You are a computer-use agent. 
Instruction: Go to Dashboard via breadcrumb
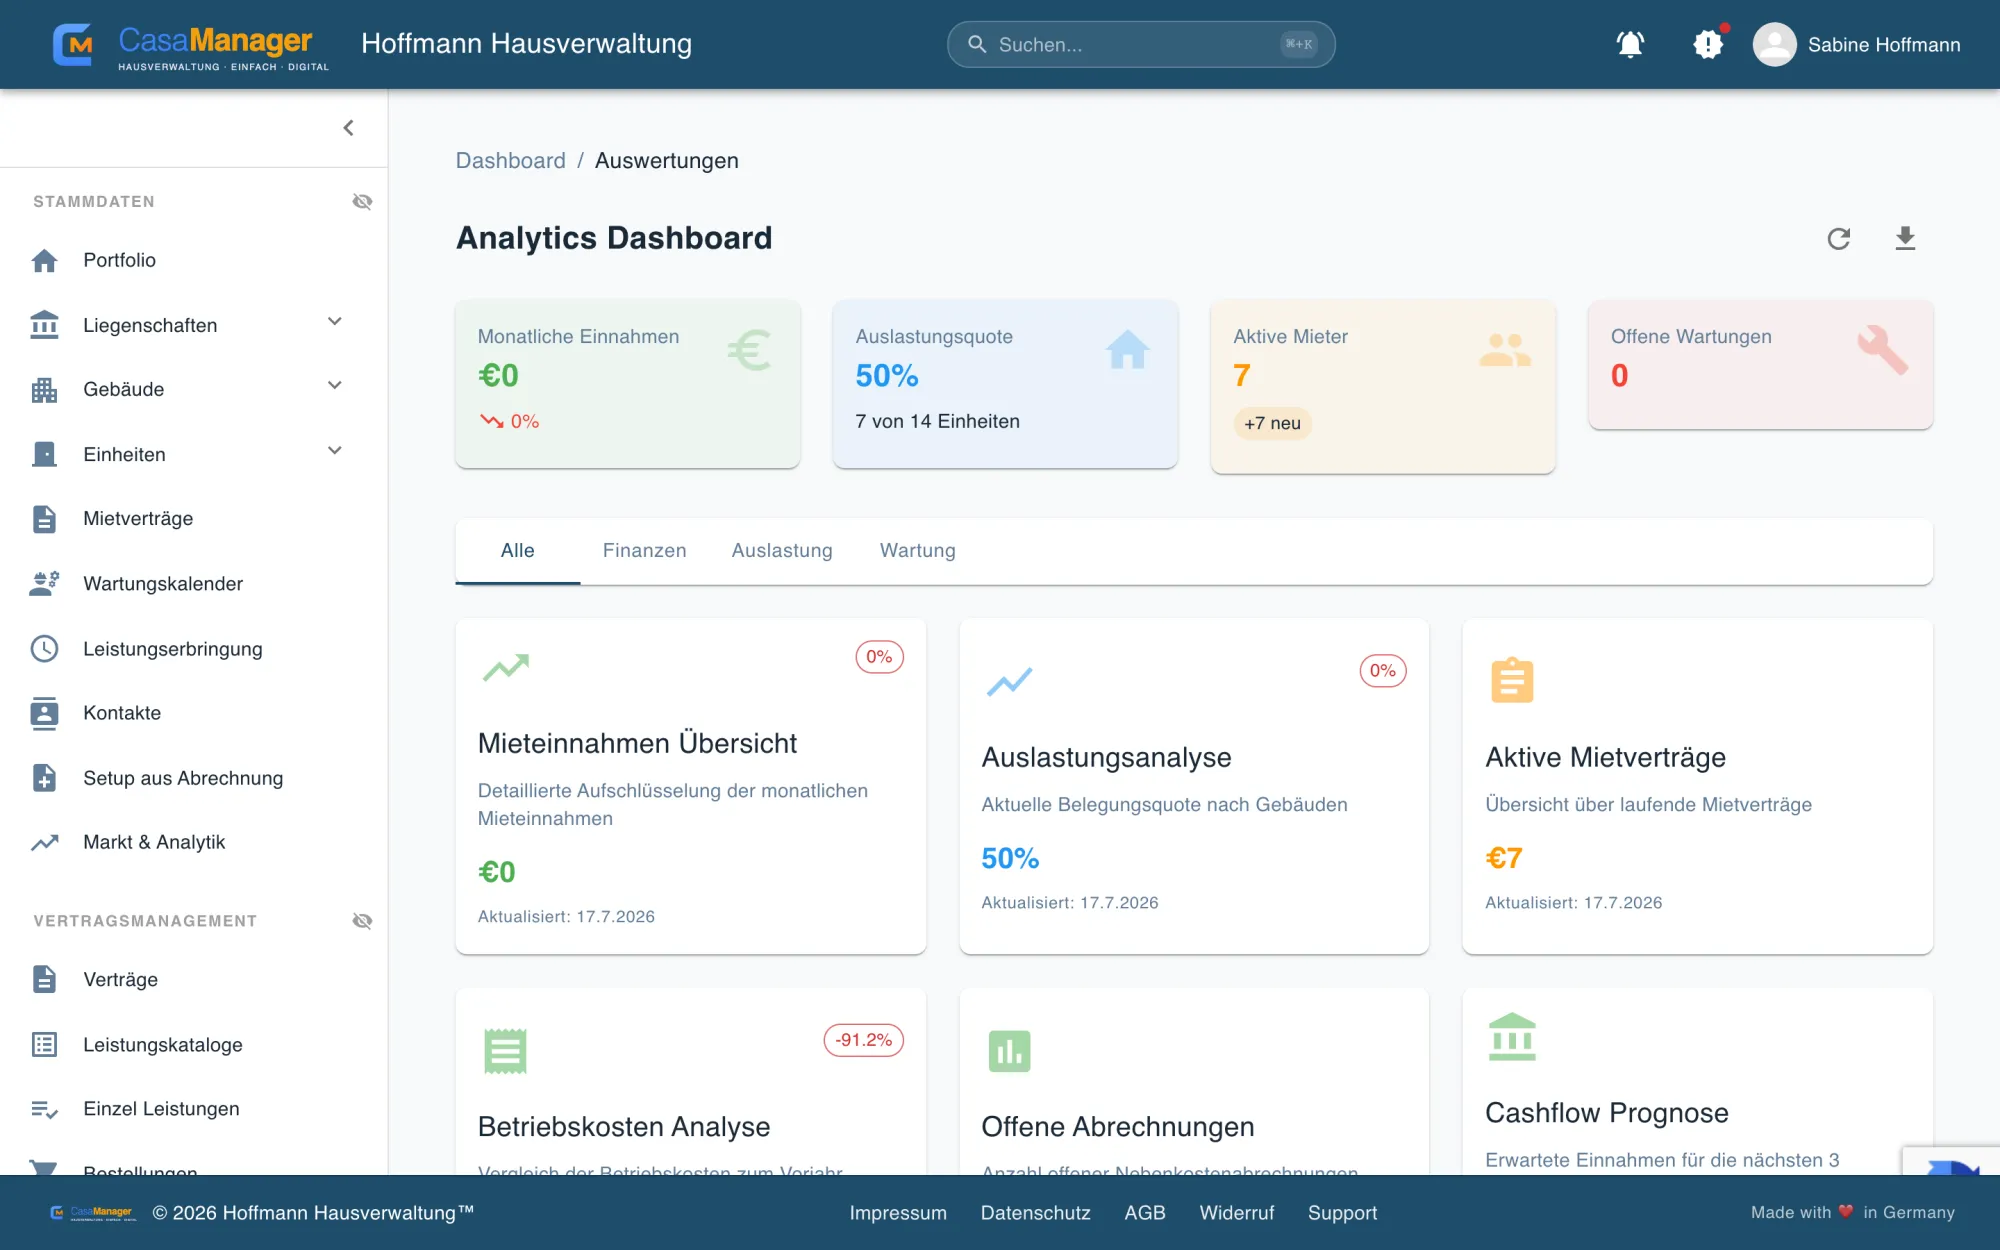(x=510, y=161)
